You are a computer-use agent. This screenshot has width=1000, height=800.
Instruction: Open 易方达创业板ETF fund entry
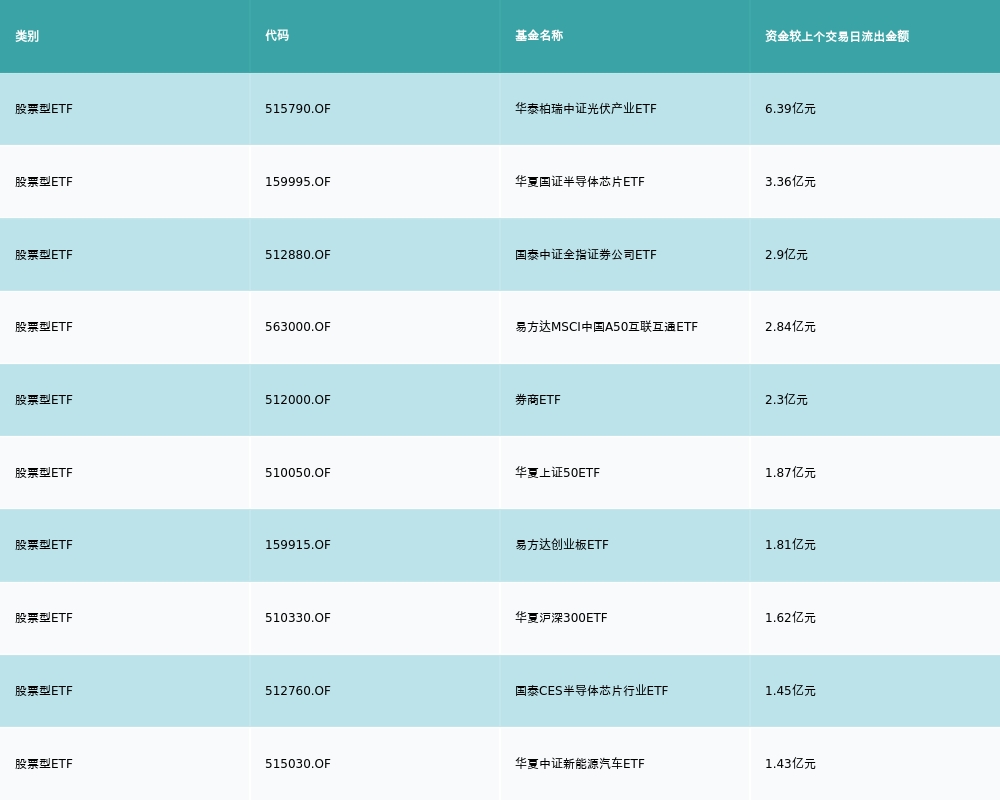click(562, 545)
